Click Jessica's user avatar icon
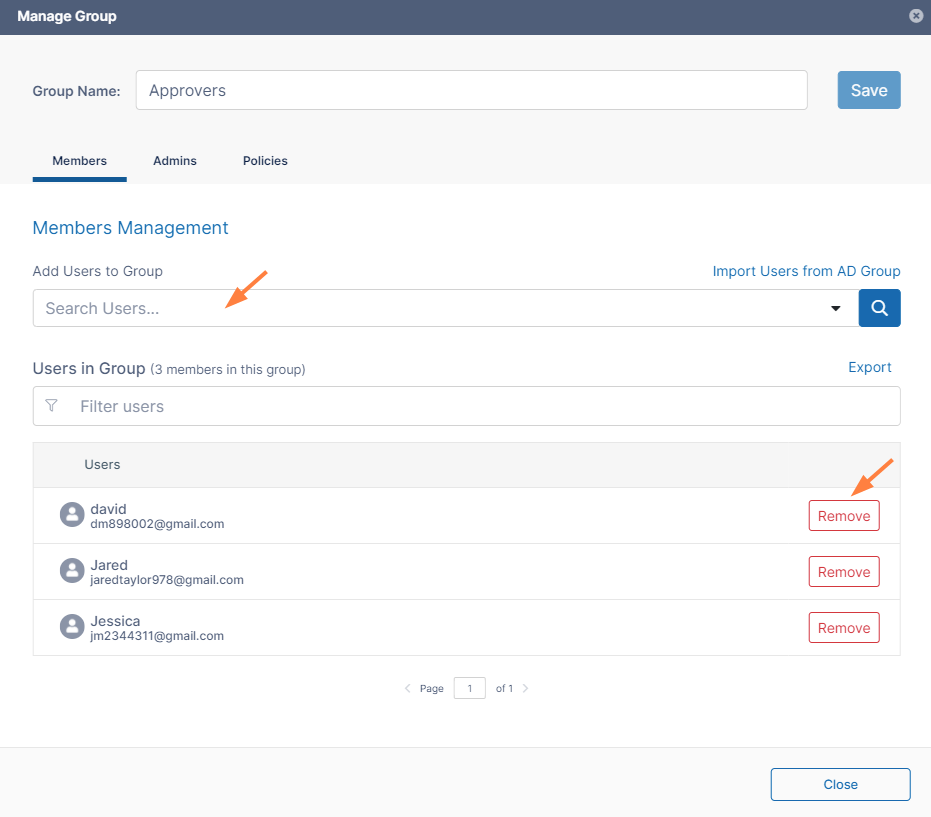 point(72,627)
